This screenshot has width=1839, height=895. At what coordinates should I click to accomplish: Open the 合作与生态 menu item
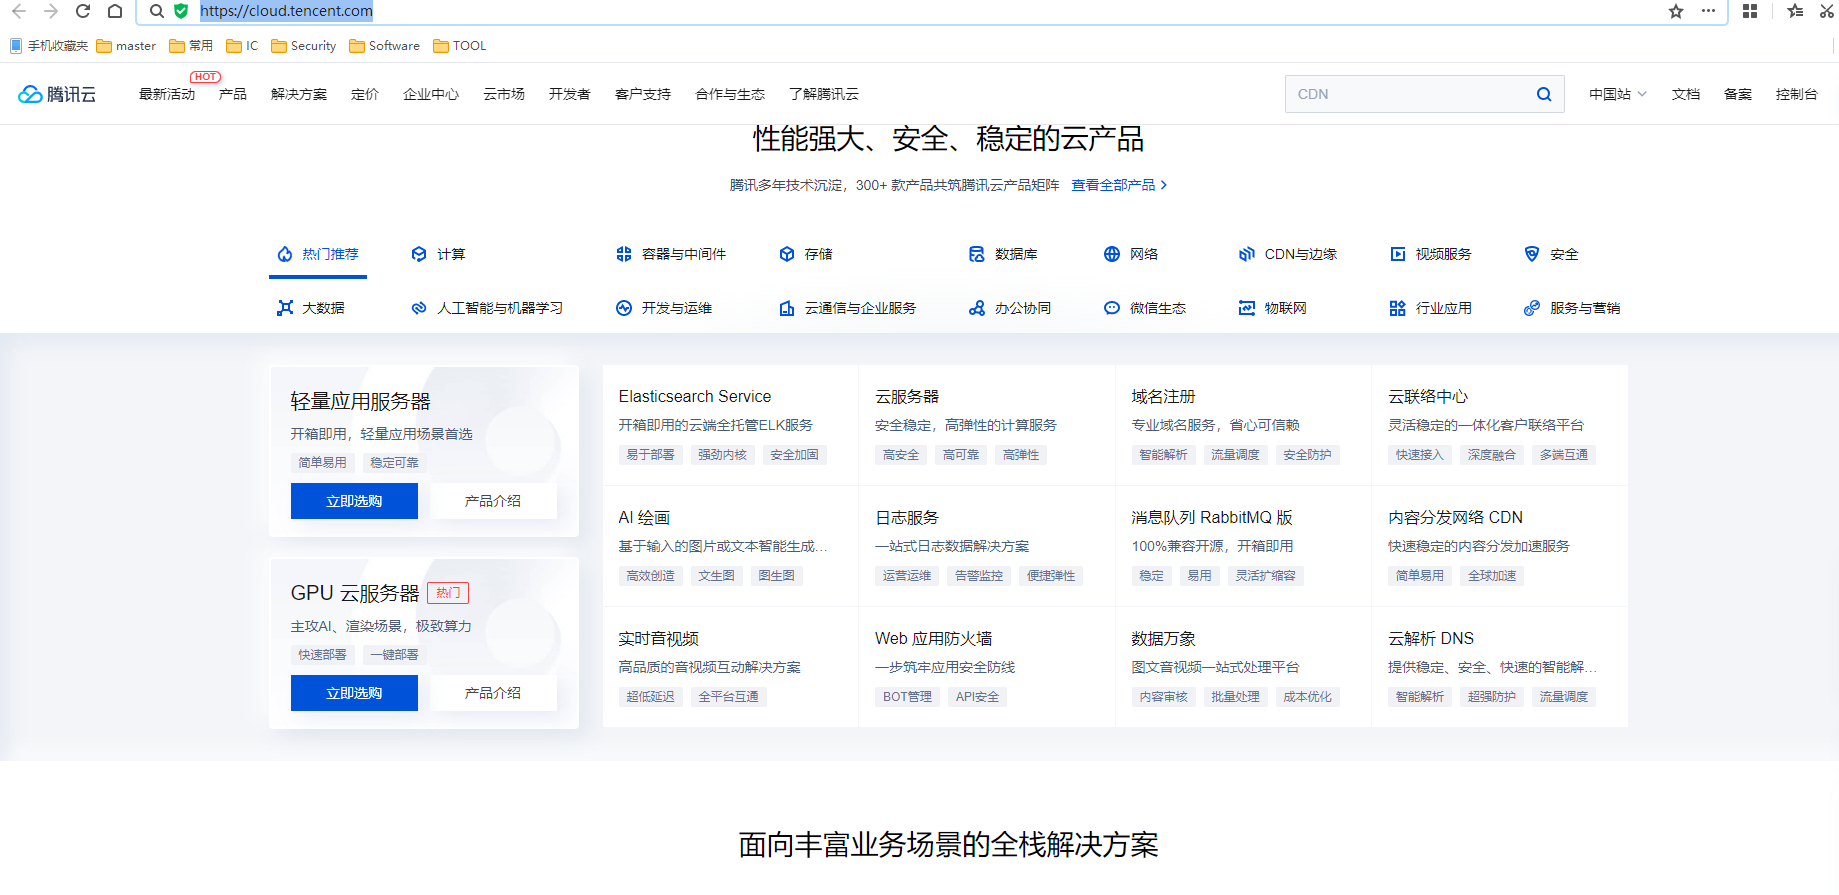click(730, 94)
